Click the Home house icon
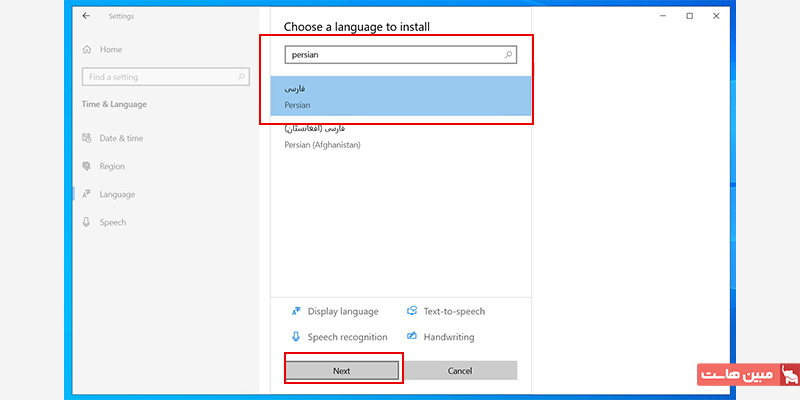 tap(87, 49)
